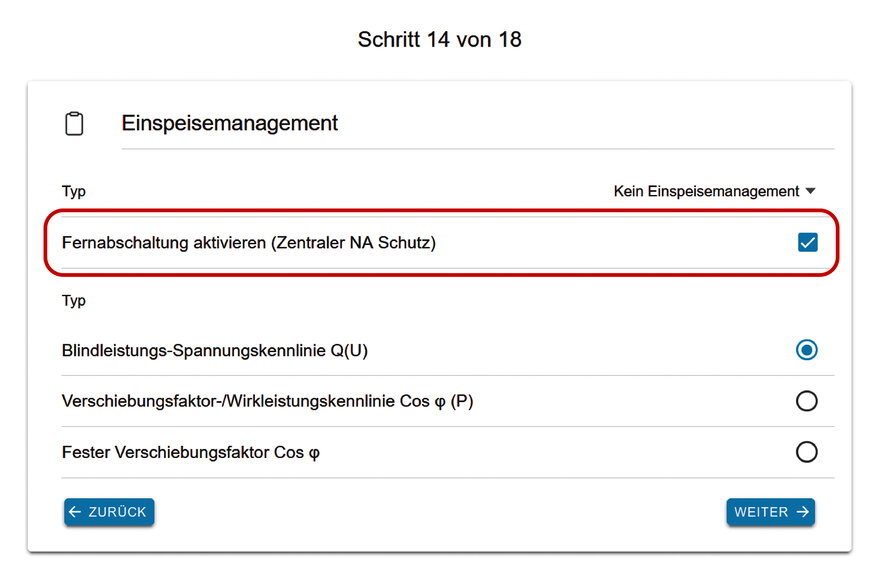Click the Fernabschaltung aktivieren (Zentraler NA Schutz) label
Screen dimensions: 872x574
pyautogui.click(x=249, y=243)
